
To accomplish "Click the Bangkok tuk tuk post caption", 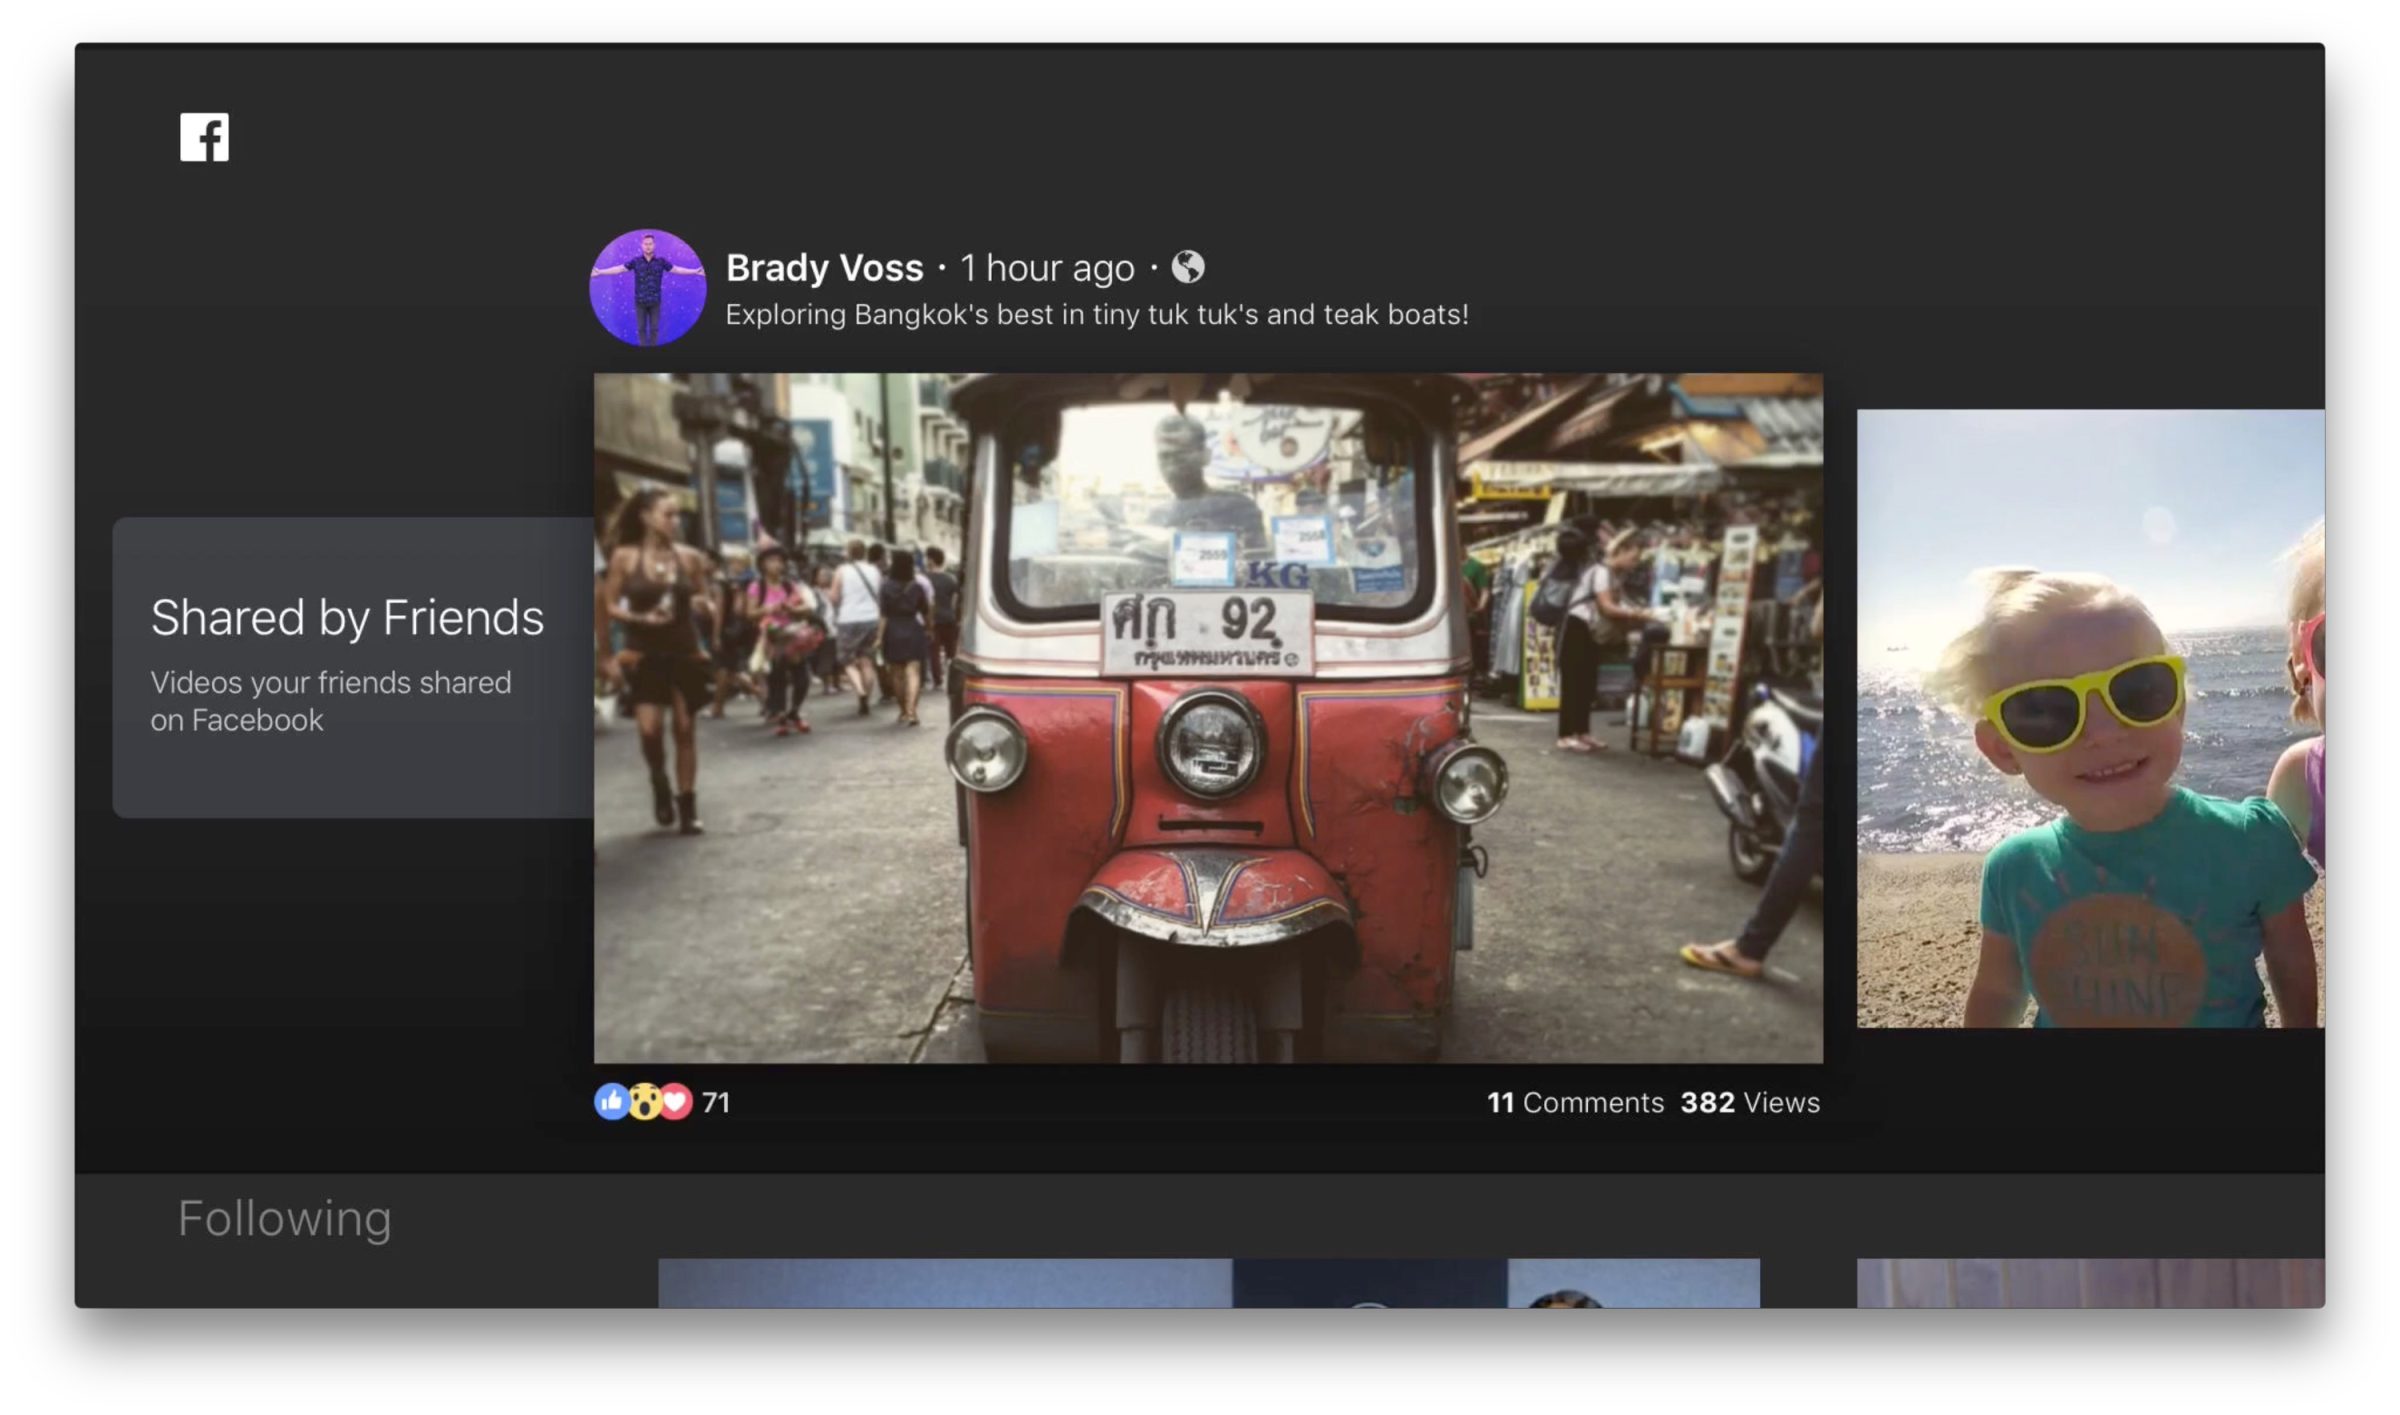I will point(1096,315).
